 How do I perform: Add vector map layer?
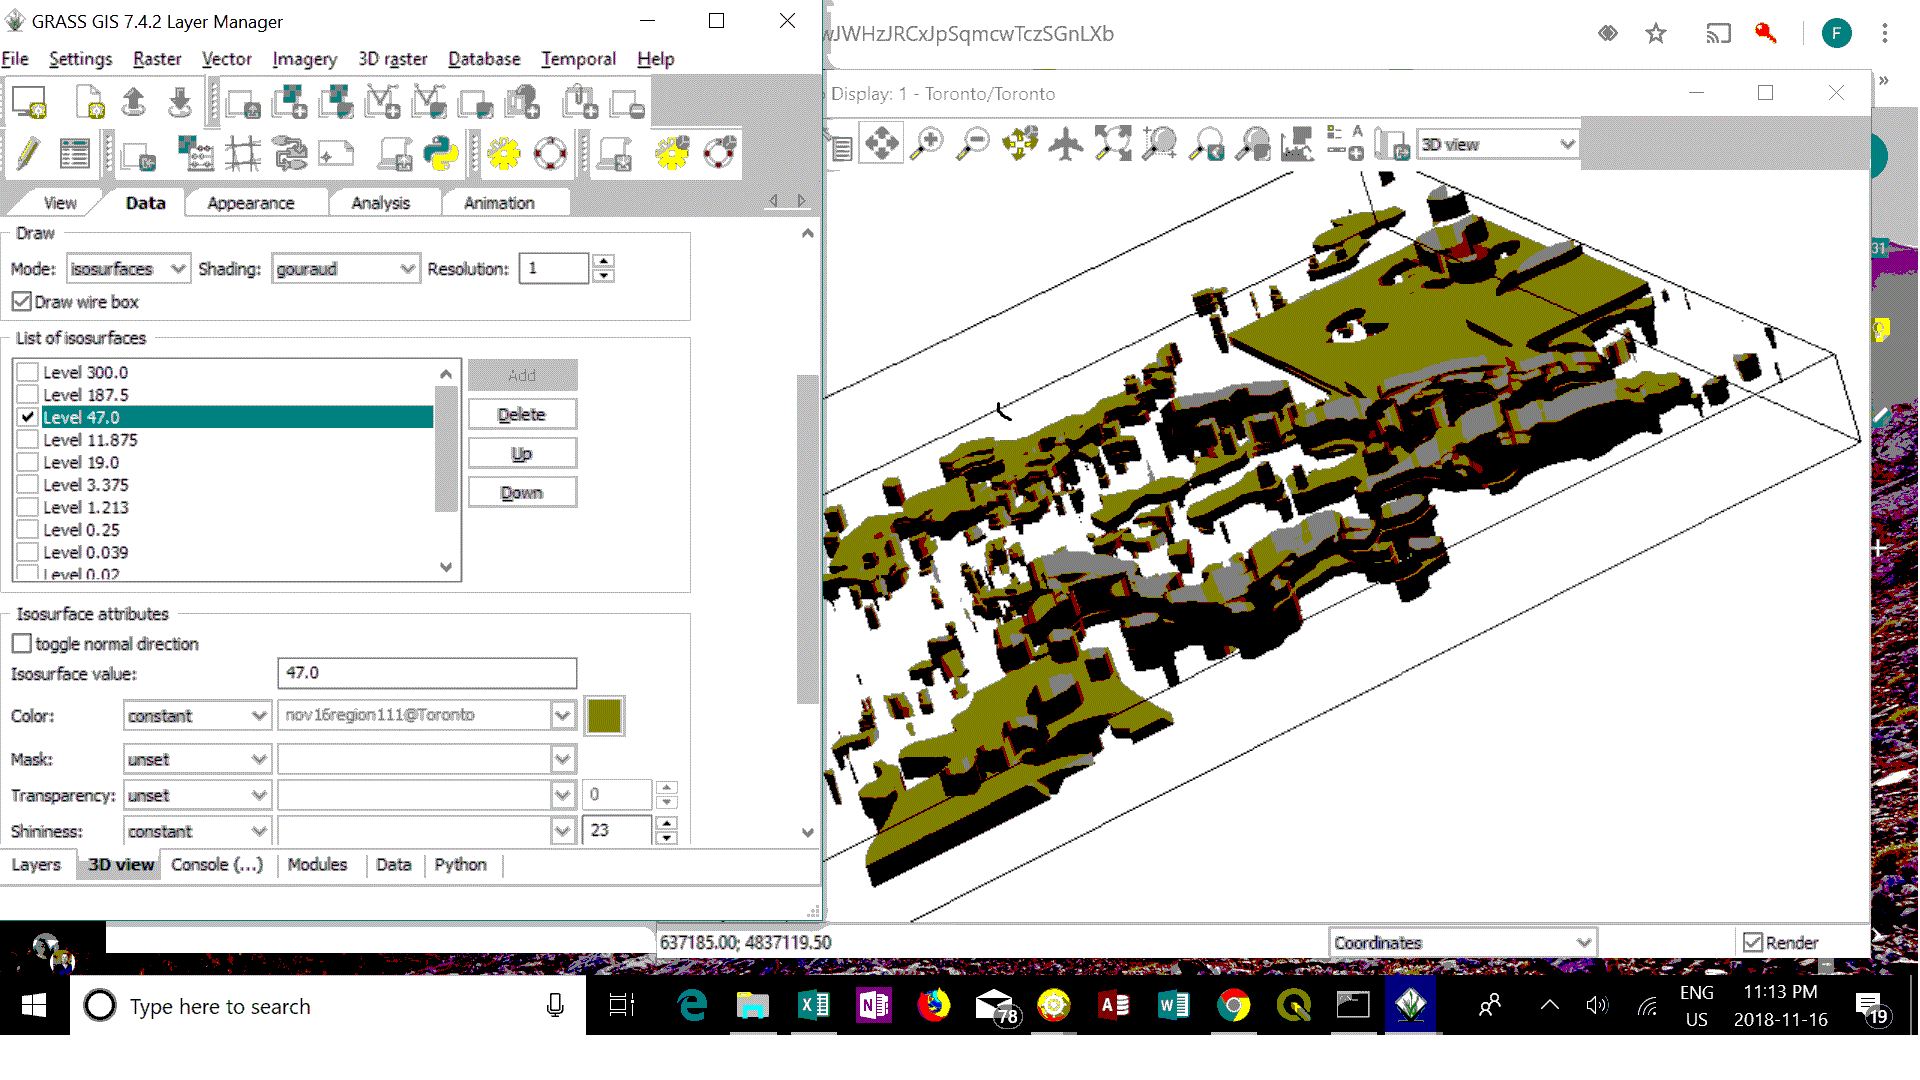[382, 103]
